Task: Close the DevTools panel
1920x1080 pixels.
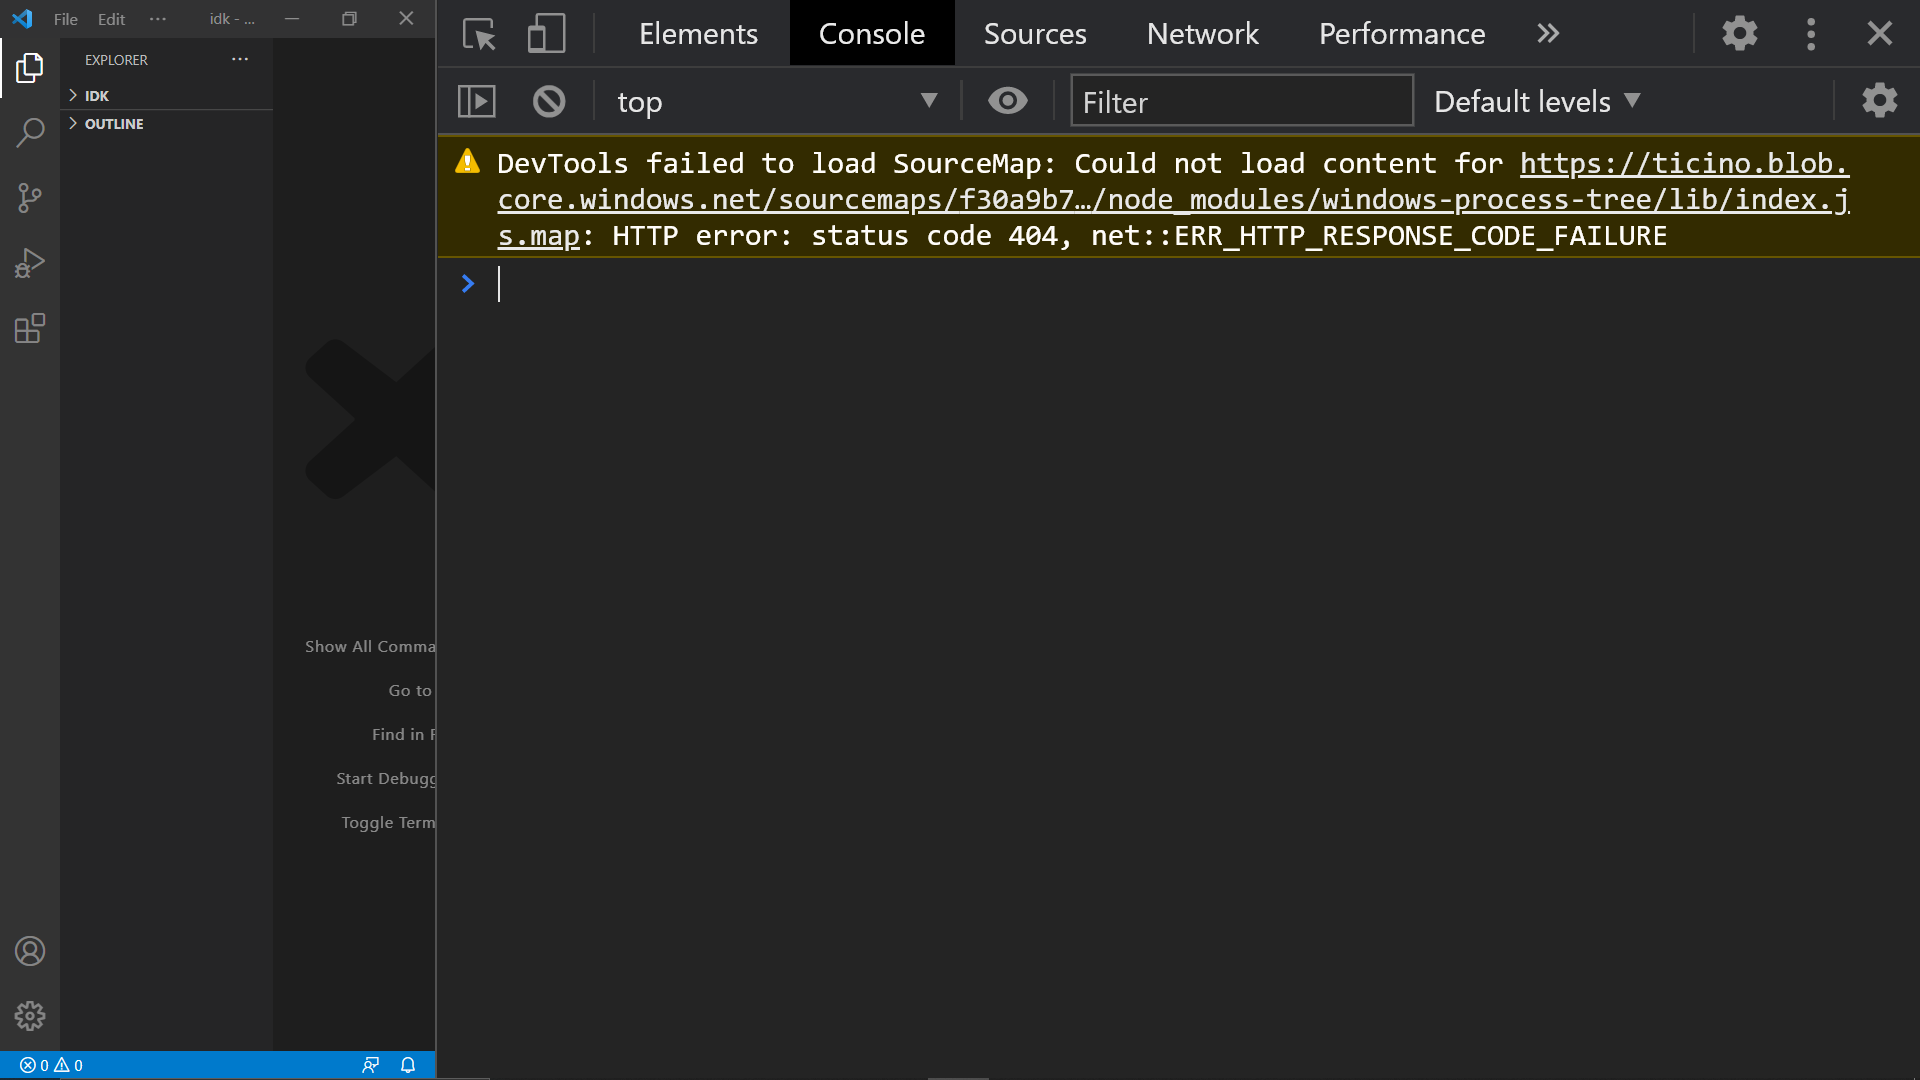Action: (1880, 34)
